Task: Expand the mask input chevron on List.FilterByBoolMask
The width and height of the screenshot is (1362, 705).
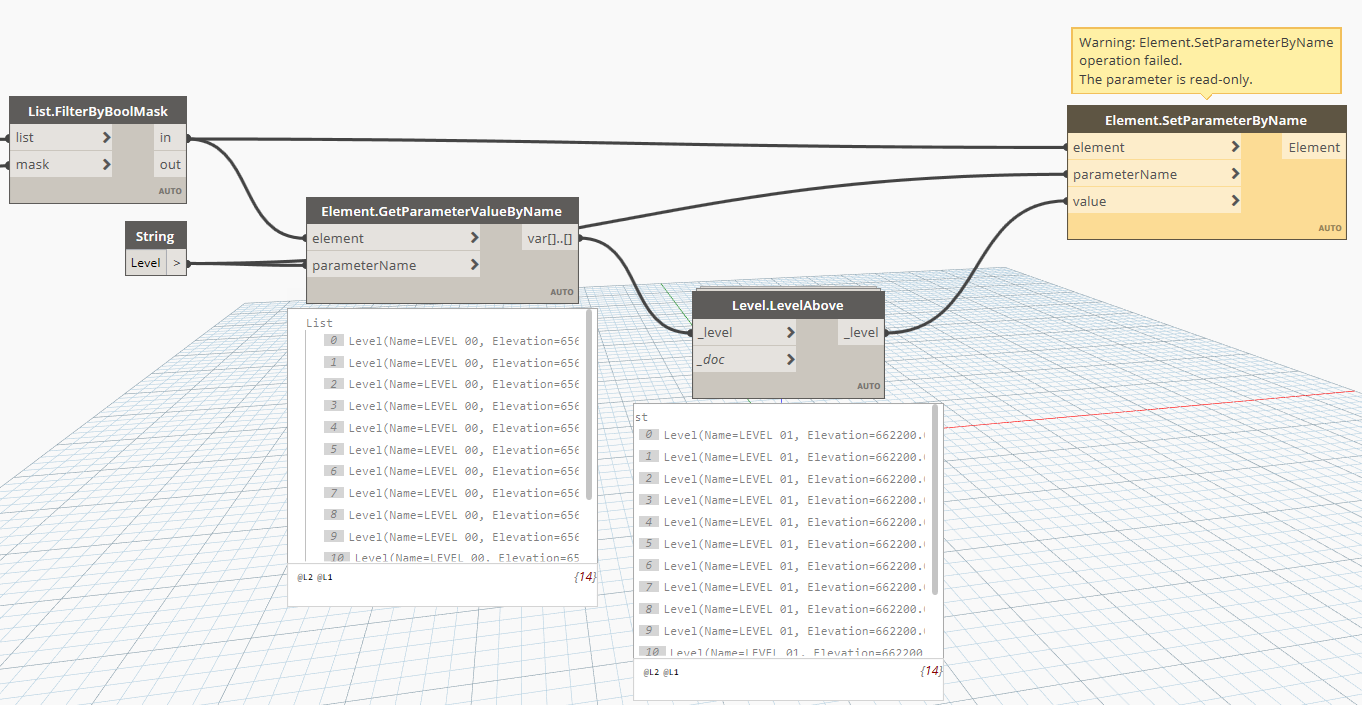Action: click(106, 164)
